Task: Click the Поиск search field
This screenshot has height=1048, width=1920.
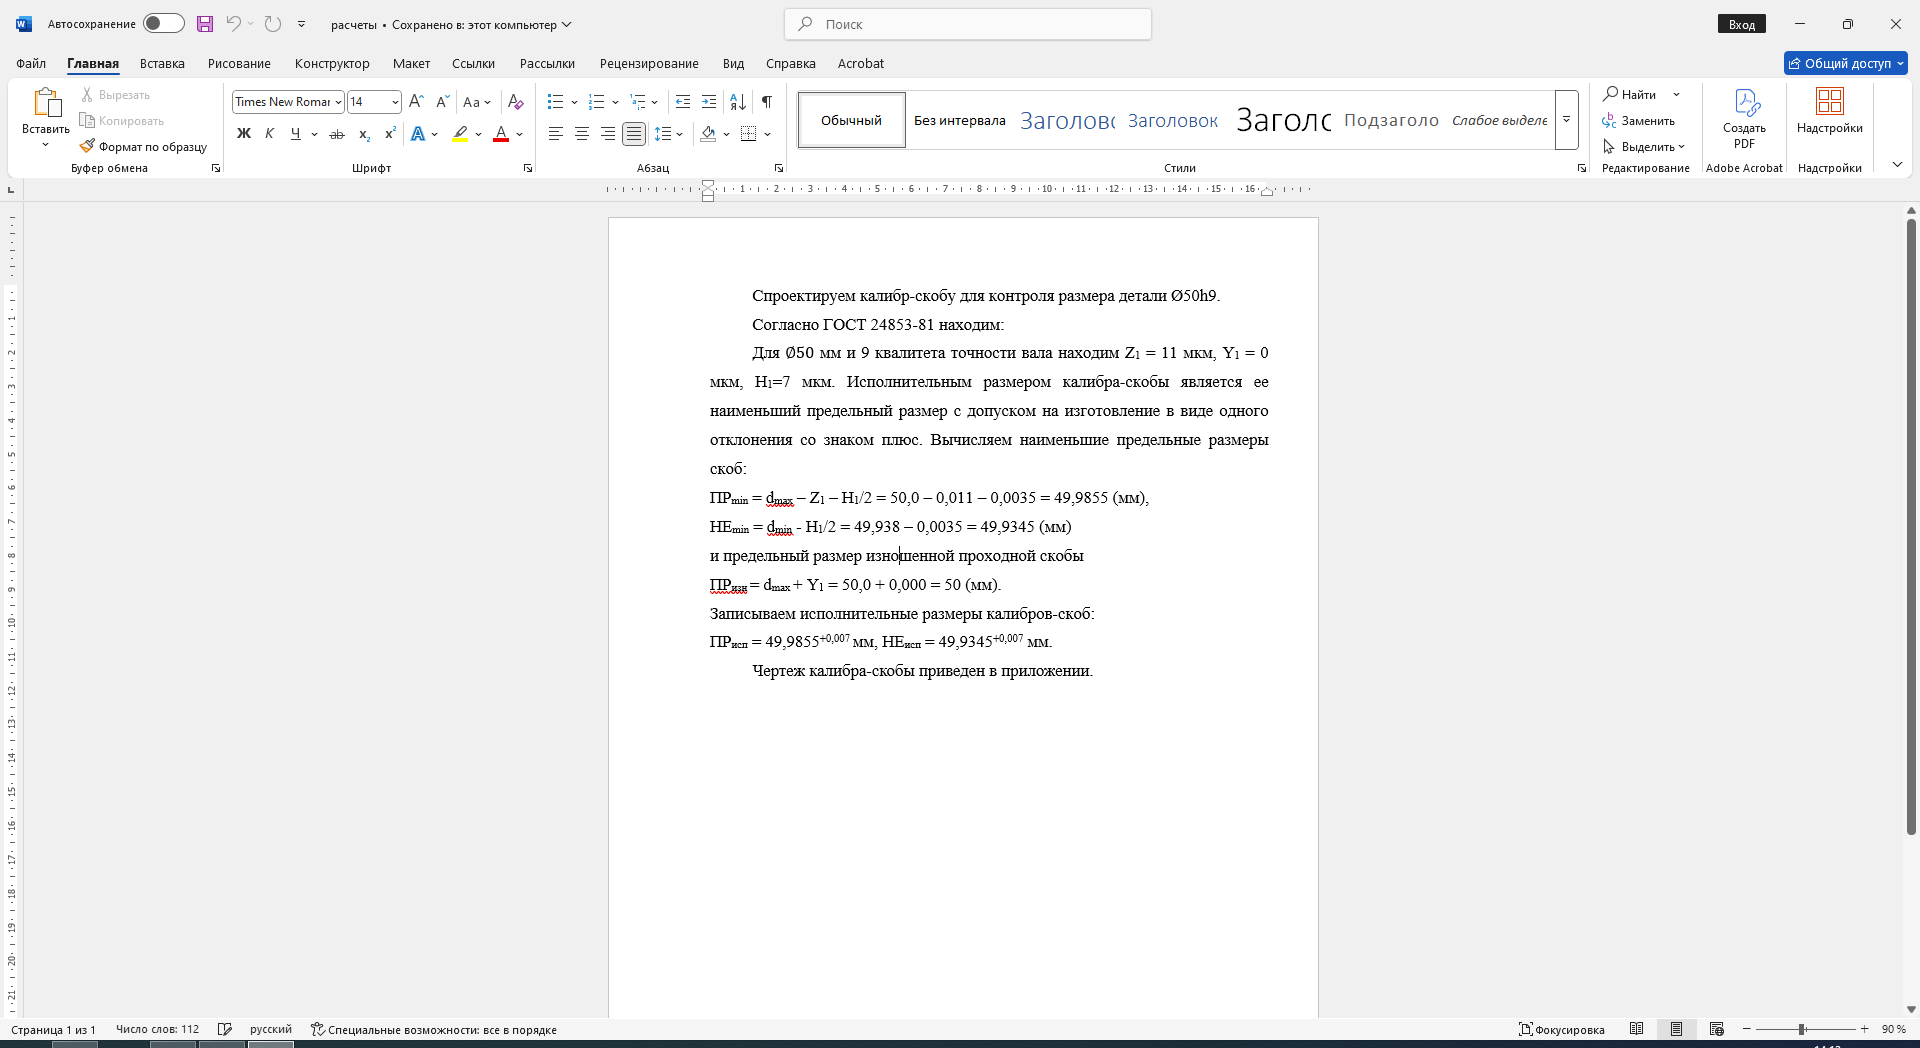Action: click(x=968, y=24)
